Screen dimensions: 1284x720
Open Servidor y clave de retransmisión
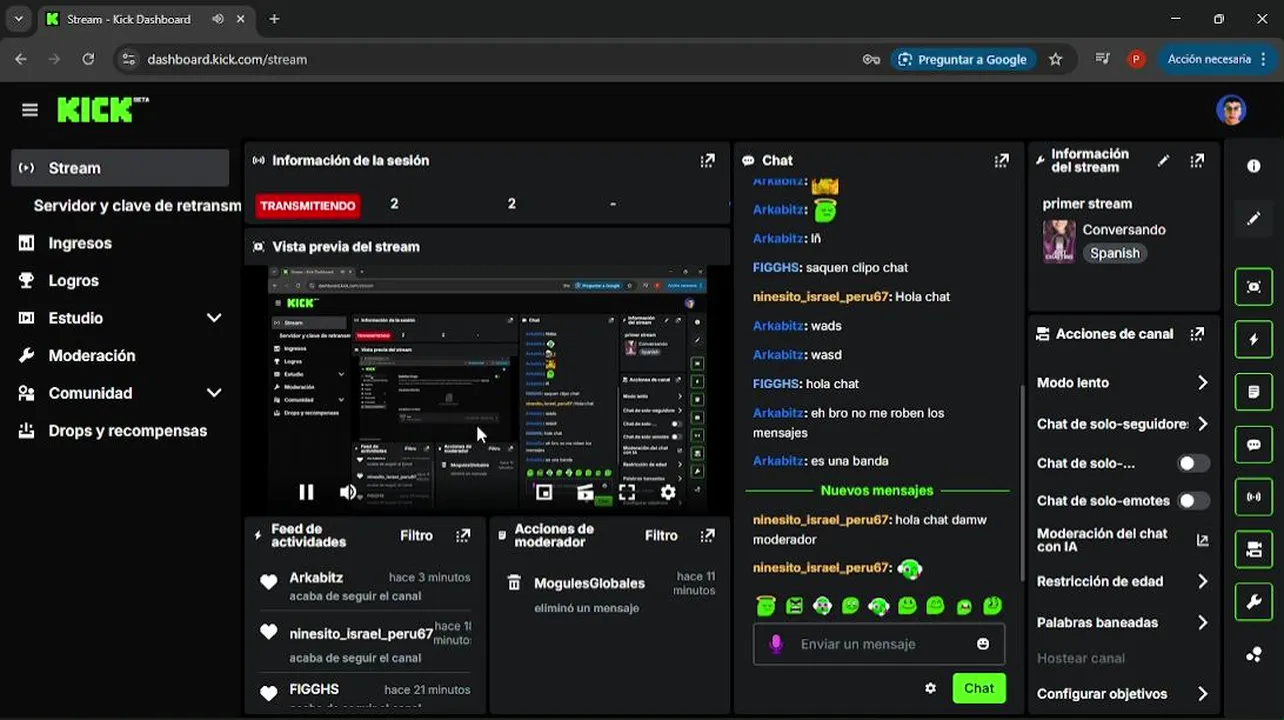[x=137, y=206]
